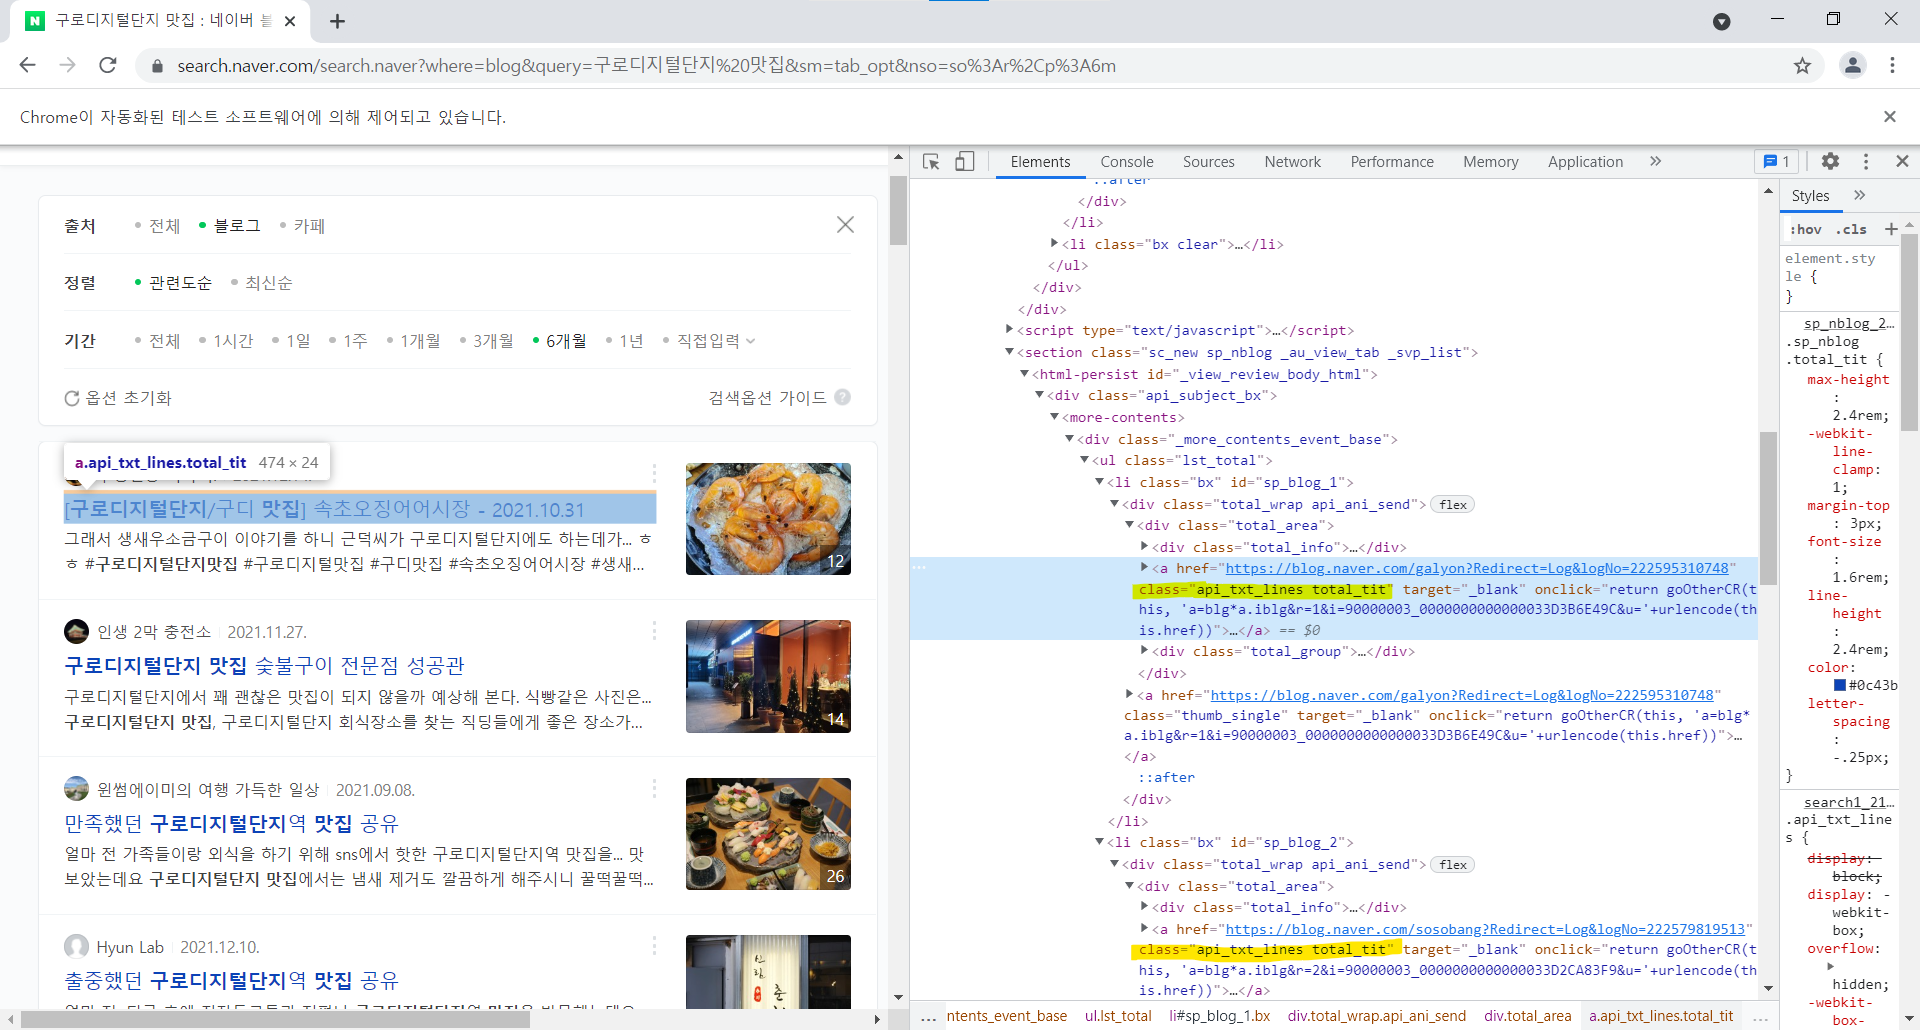The height and width of the screenshot is (1030, 1920).
Task: Reload the page with the refresh icon
Action: 108,65
